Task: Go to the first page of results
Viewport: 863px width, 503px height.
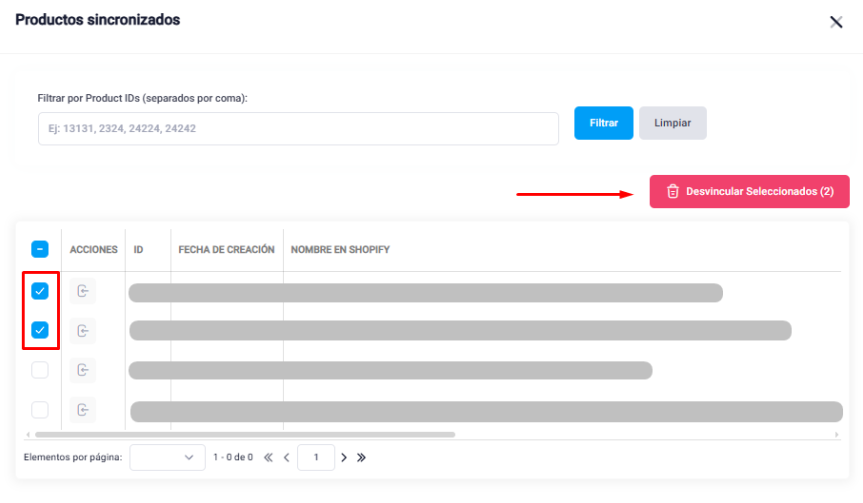Action: pyautogui.click(x=268, y=457)
